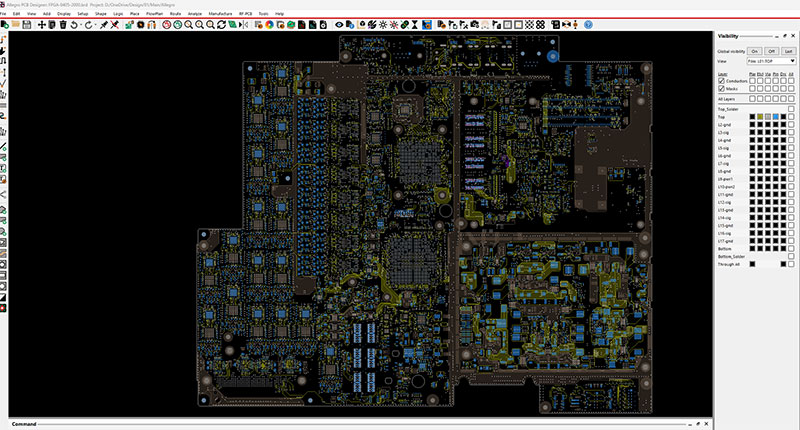Click Global visibility On button

pyautogui.click(x=755, y=52)
